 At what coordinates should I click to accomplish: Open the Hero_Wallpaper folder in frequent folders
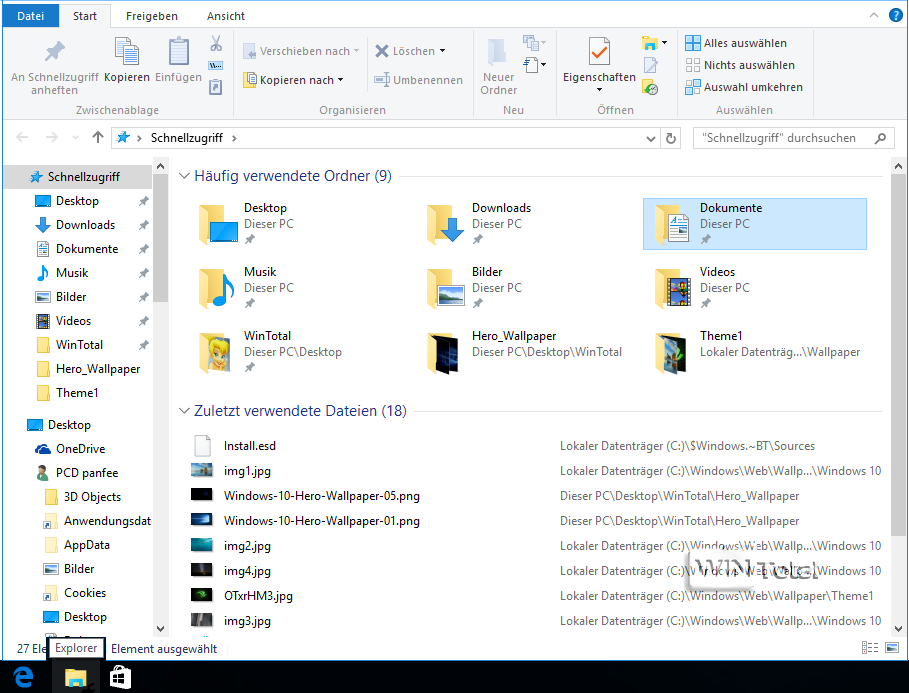[528, 352]
